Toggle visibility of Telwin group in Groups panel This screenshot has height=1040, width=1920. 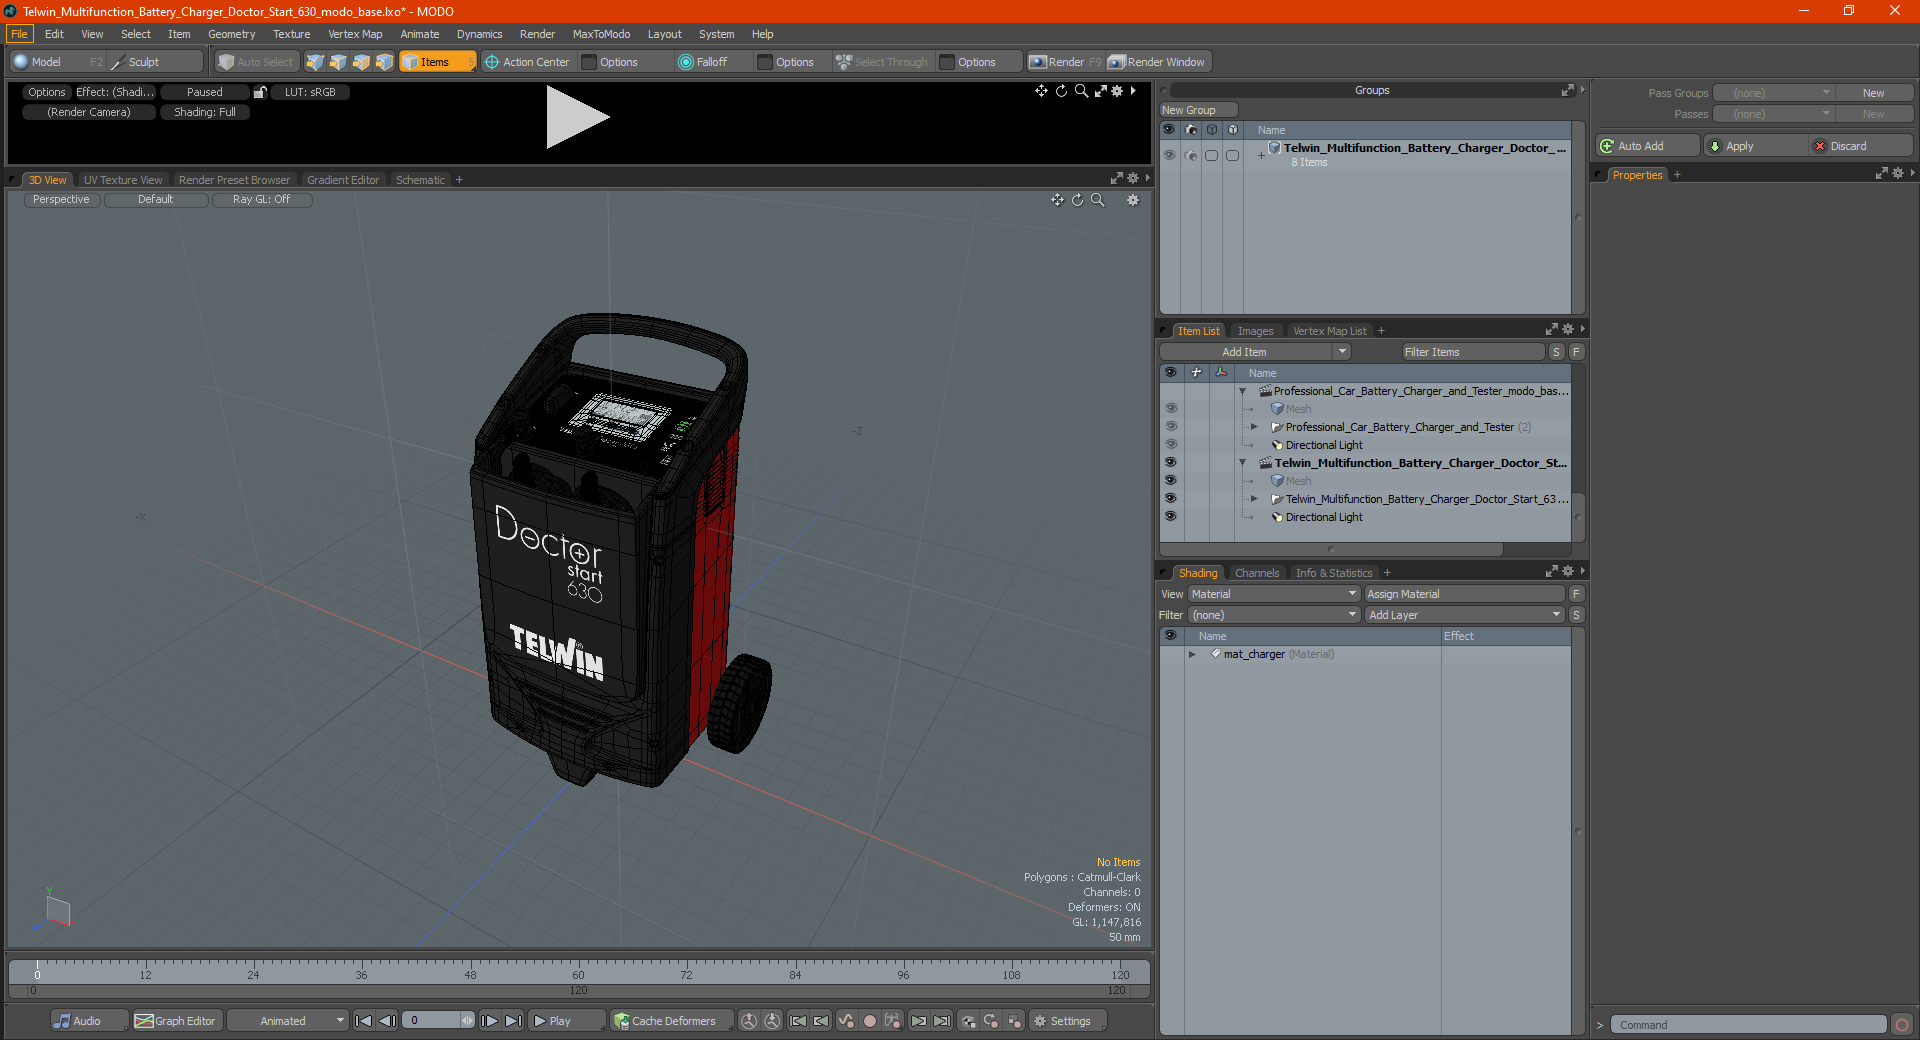click(x=1169, y=155)
